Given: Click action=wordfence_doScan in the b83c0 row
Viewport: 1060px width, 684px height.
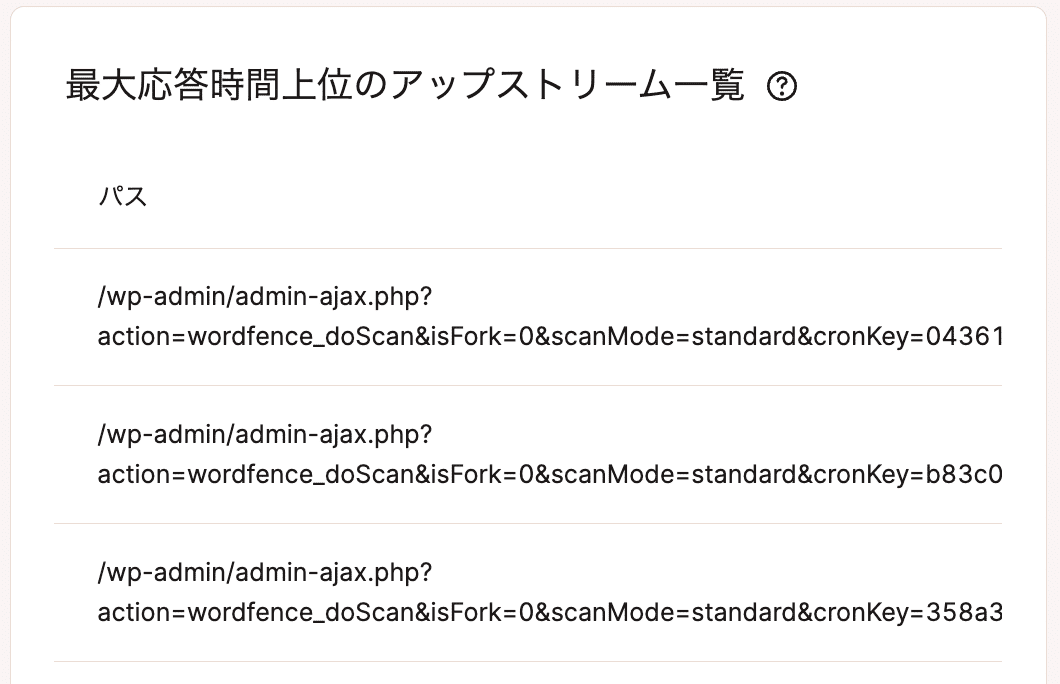Looking at the screenshot, I should click(256, 475).
